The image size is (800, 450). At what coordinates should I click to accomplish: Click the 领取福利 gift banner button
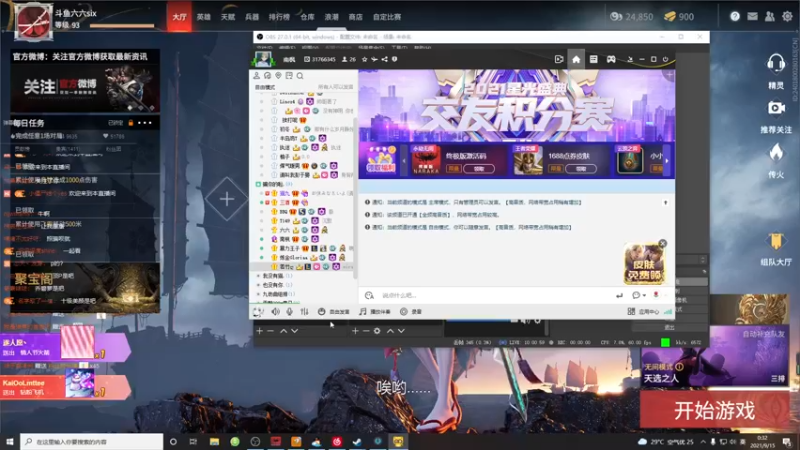coord(381,160)
